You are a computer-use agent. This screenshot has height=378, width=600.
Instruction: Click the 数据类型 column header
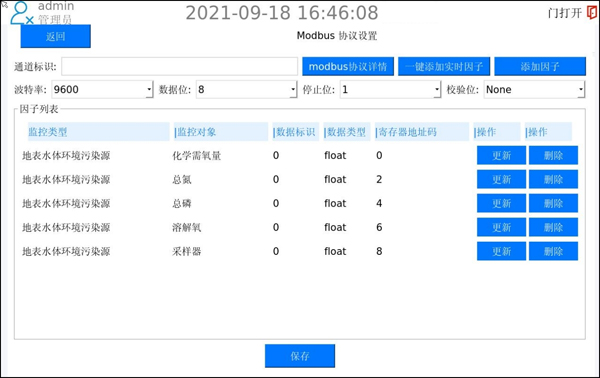[x=347, y=132]
